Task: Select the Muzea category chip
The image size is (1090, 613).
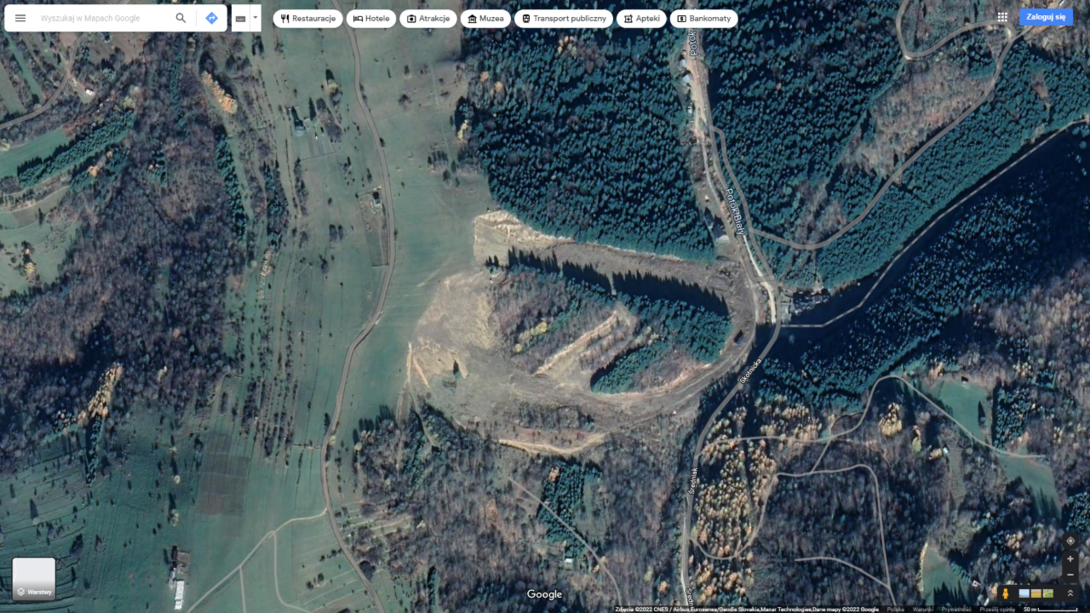Action: pos(486,19)
